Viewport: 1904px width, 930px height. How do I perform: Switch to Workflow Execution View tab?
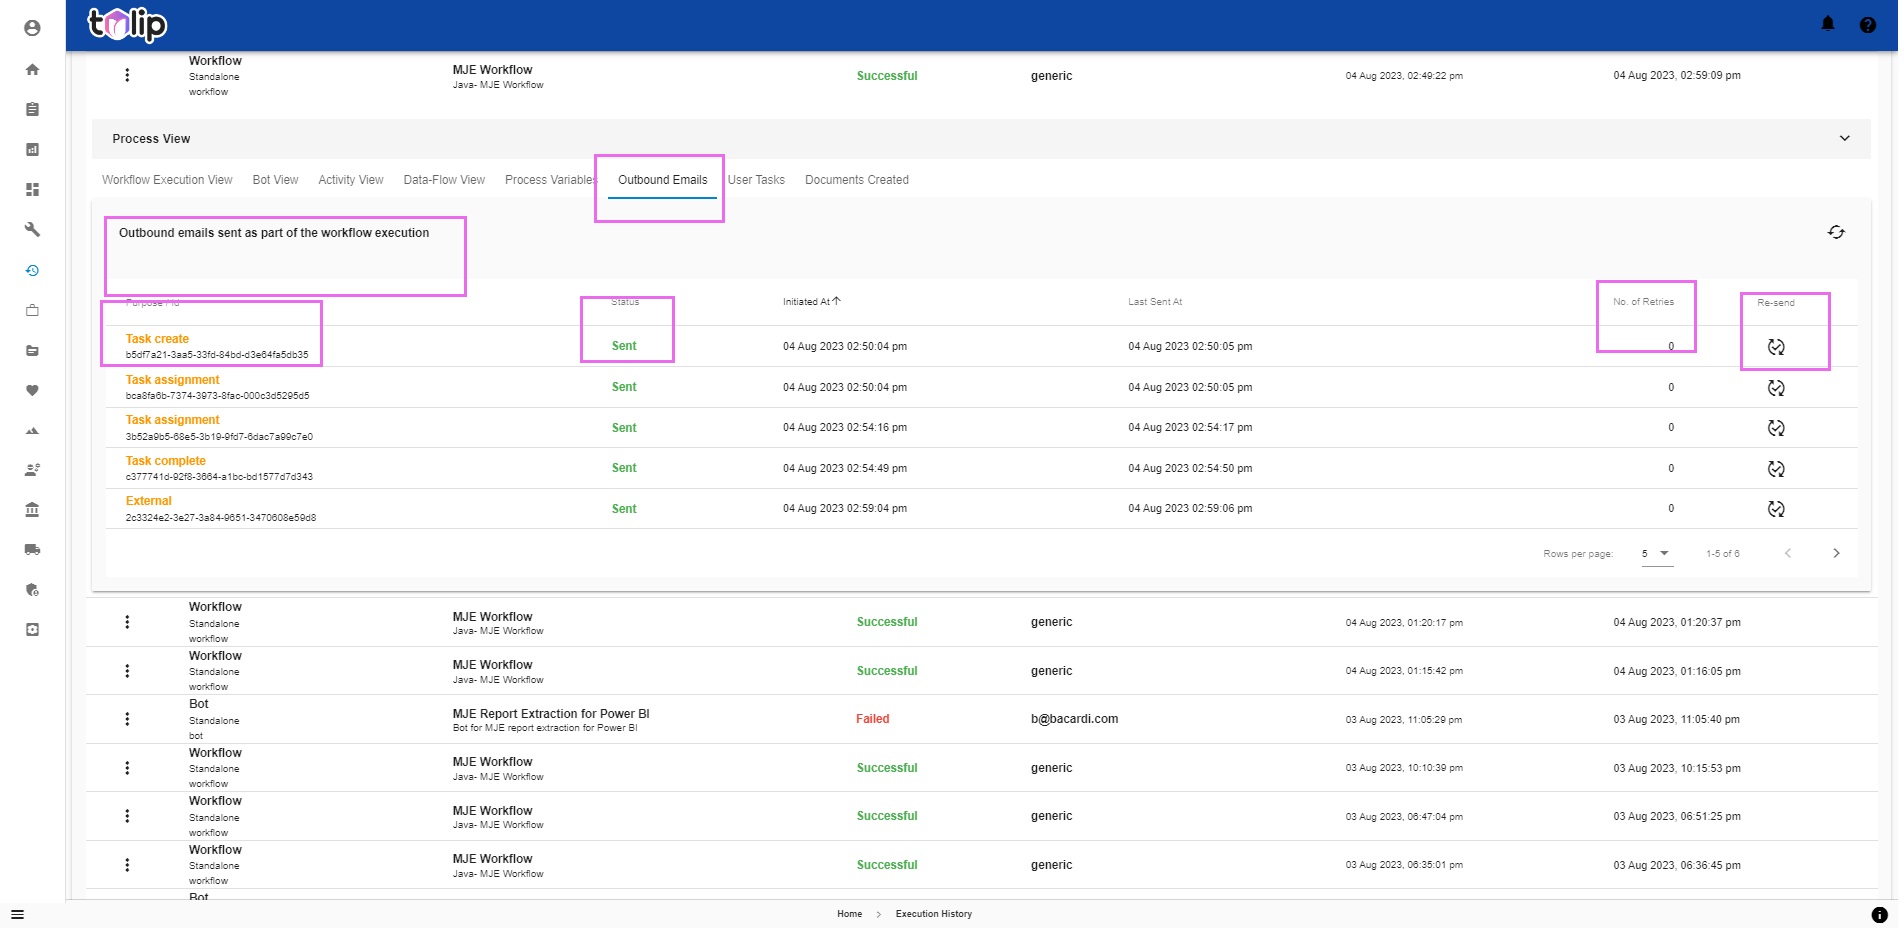click(167, 180)
